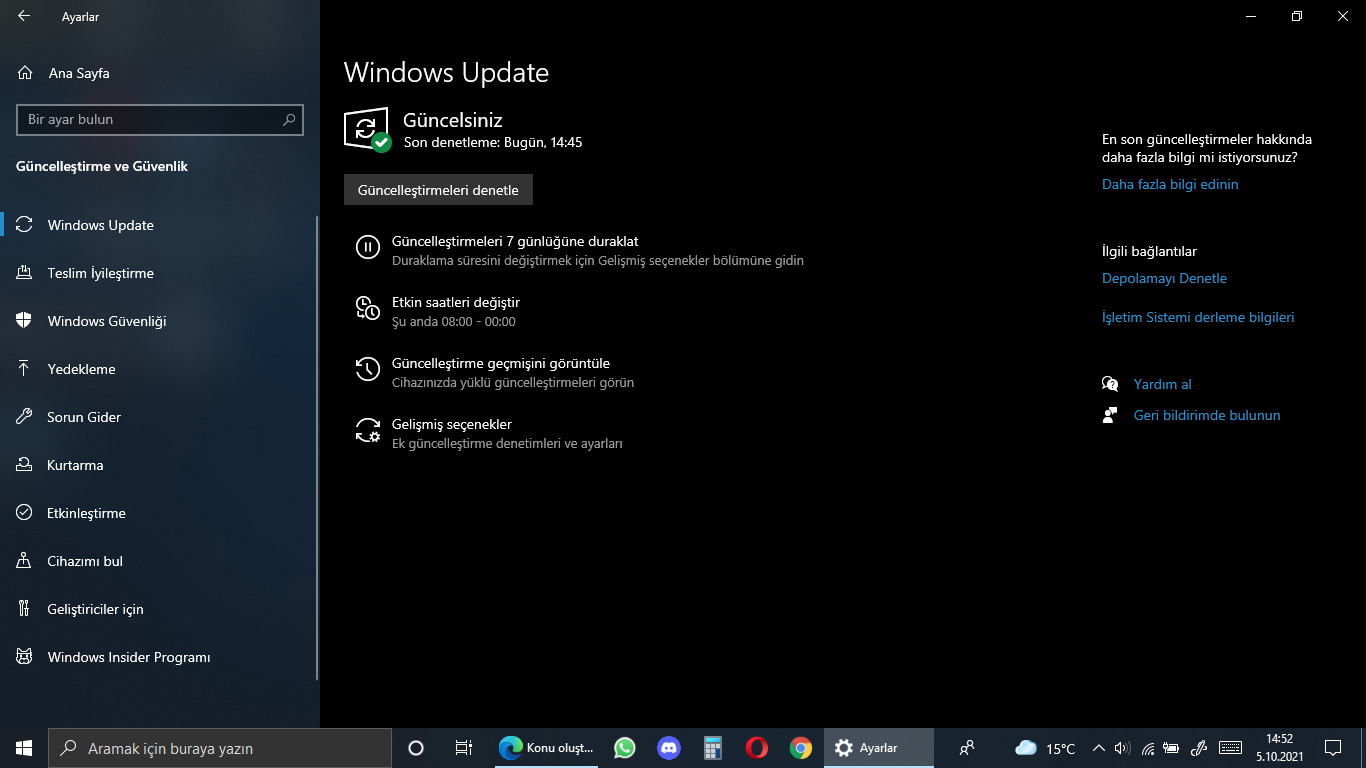The image size is (1366, 768).
Task: Open Cihazımı bul page
Action: [x=160, y=561]
